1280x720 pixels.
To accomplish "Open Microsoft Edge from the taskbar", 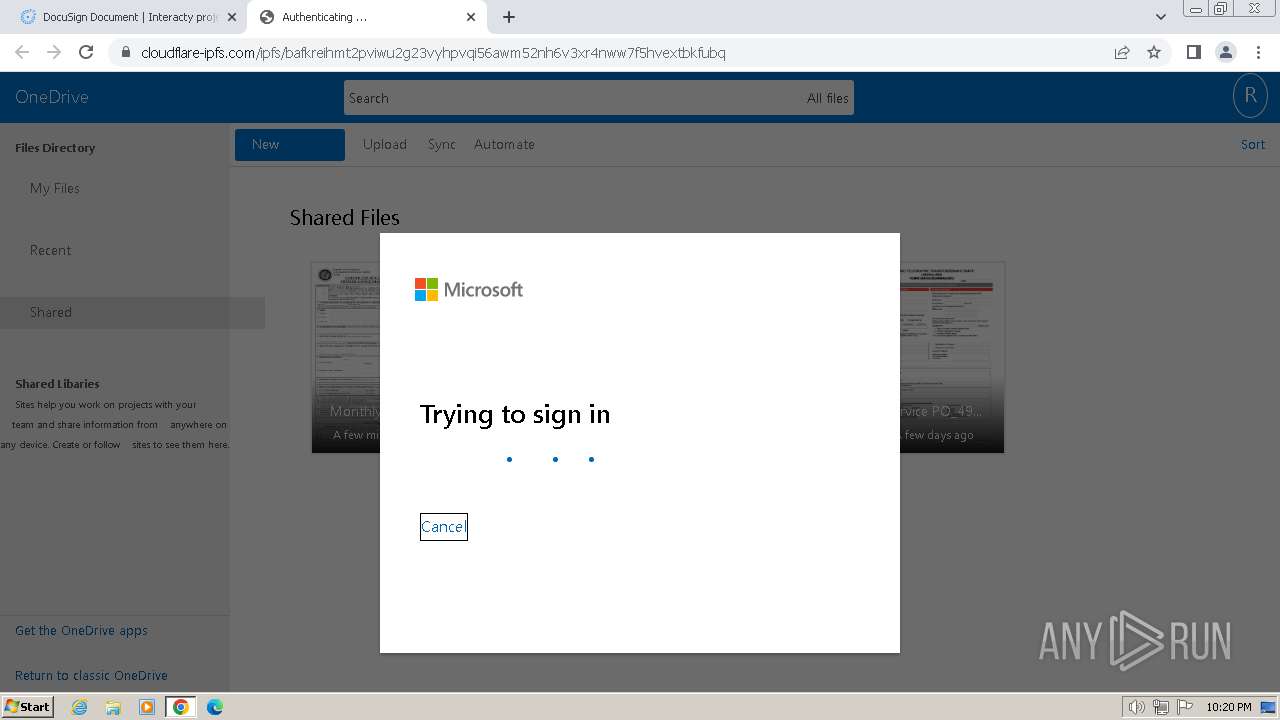I will click(215, 707).
